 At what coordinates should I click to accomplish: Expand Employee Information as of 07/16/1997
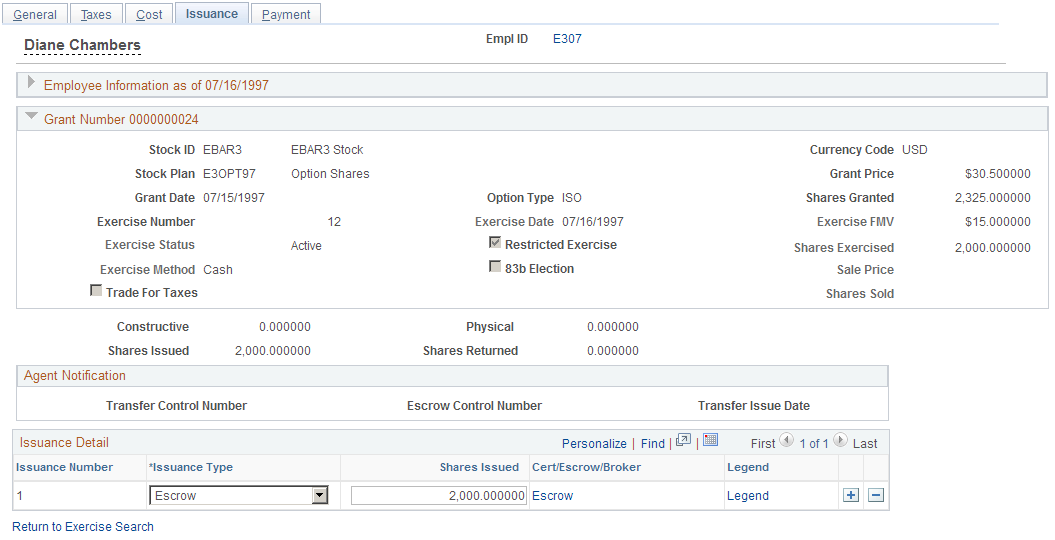click(30, 83)
